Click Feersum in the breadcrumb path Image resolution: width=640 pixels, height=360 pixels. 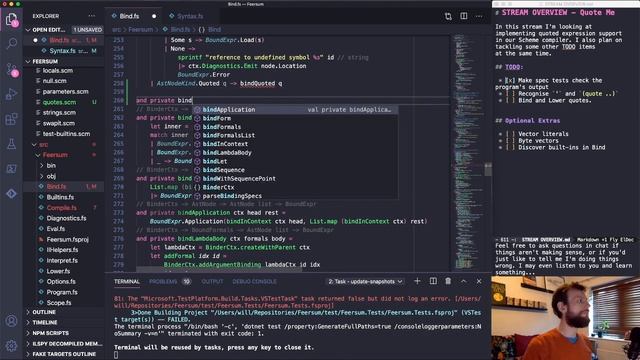pyautogui.click(x=140, y=29)
